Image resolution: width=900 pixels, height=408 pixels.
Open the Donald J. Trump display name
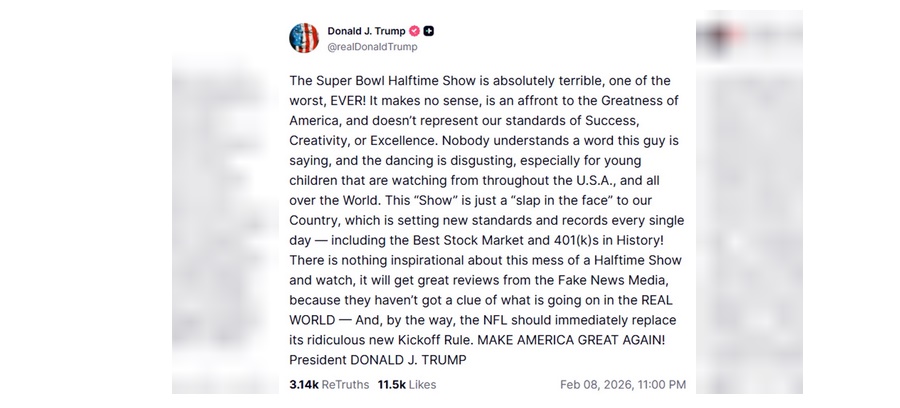click(x=365, y=31)
